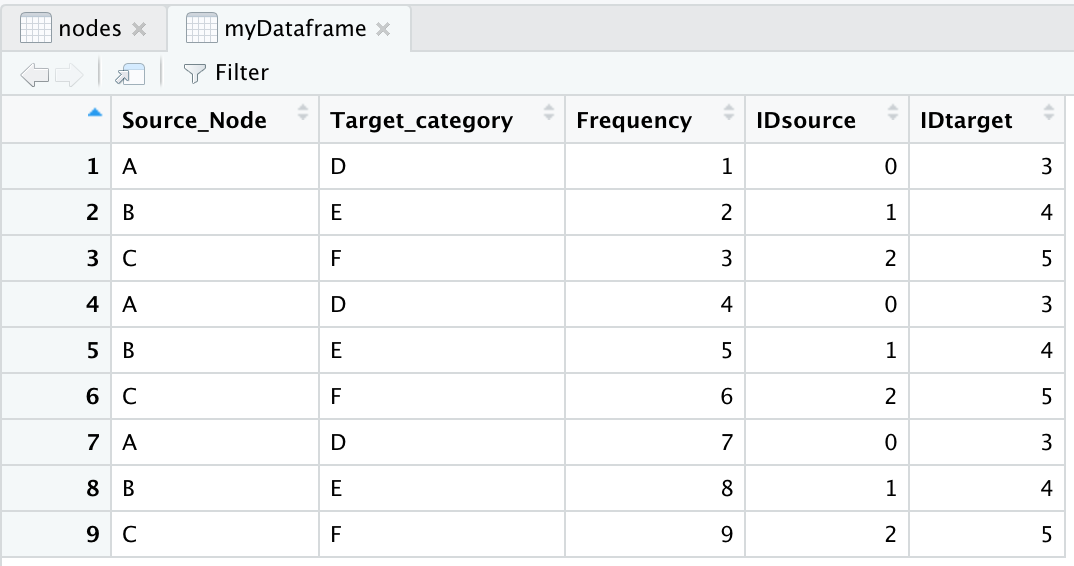Screen dimensions: 1074x566
Task: Sort by IDtarget using its sort arrows
Action: coord(1048,114)
